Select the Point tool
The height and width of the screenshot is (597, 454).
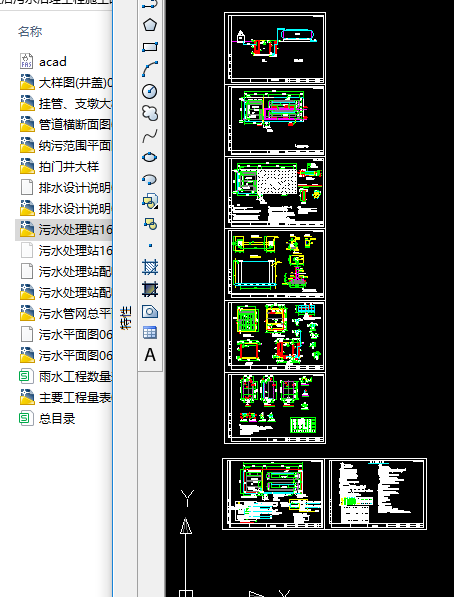tap(150, 246)
